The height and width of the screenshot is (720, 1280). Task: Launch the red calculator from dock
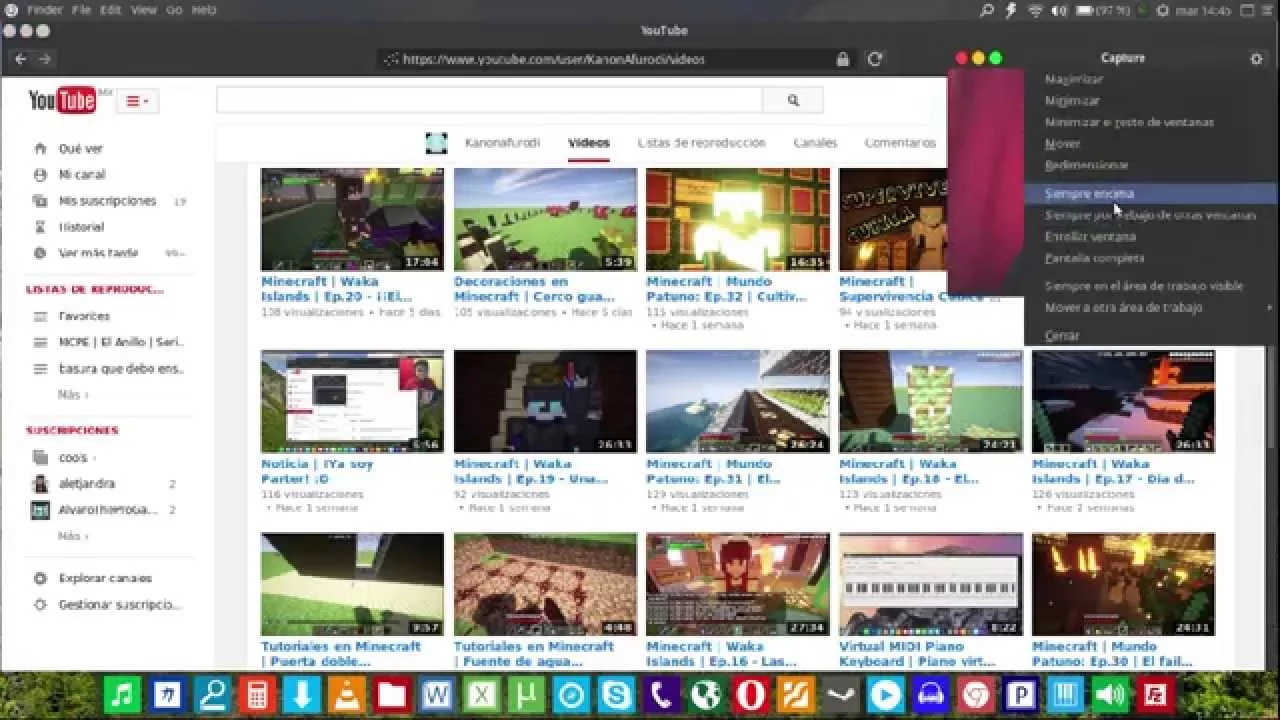257,694
